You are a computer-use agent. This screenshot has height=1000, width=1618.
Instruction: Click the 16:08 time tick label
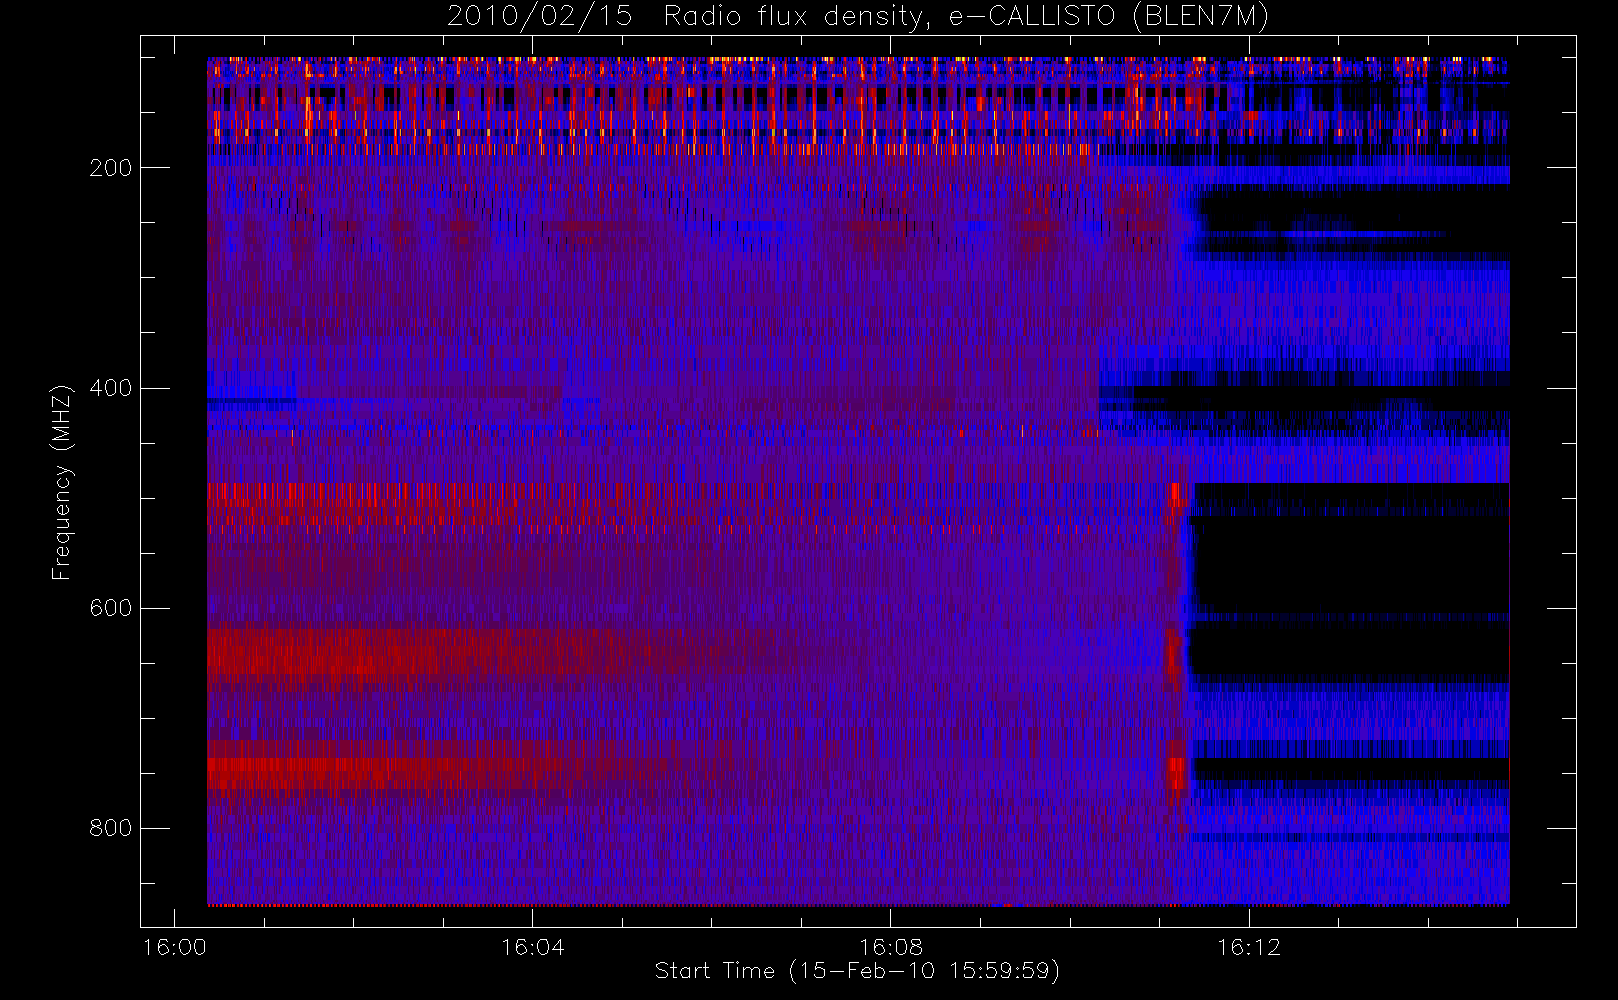pos(890,947)
